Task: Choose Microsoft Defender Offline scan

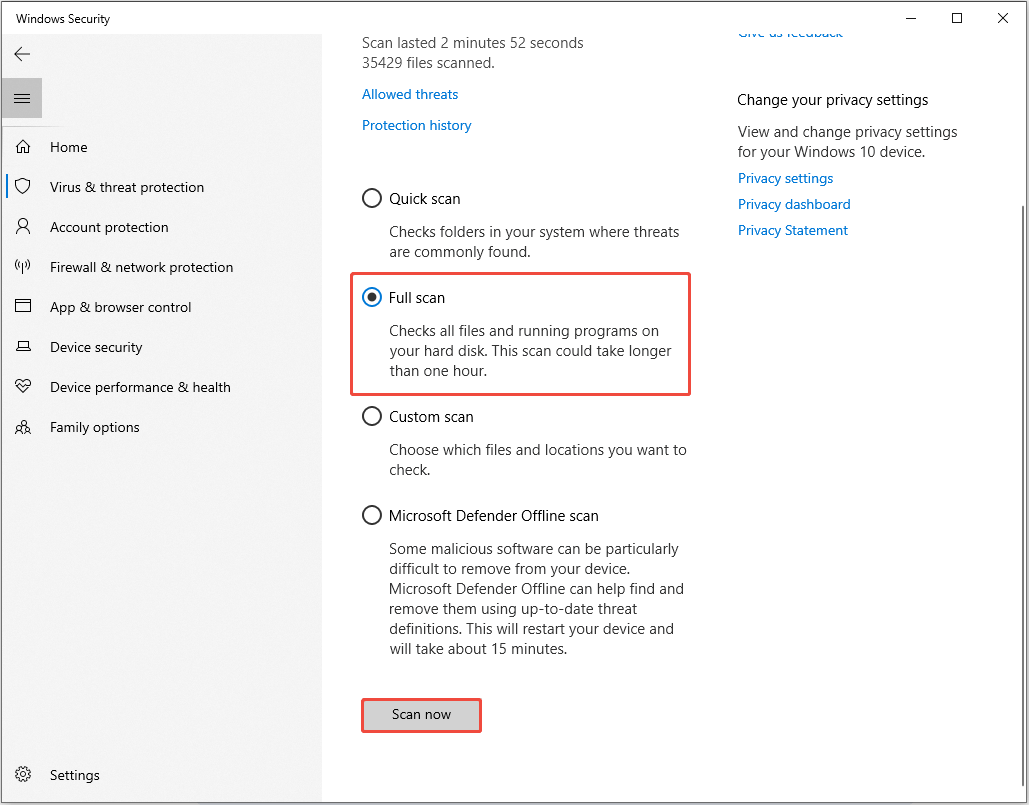Action: click(x=371, y=515)
